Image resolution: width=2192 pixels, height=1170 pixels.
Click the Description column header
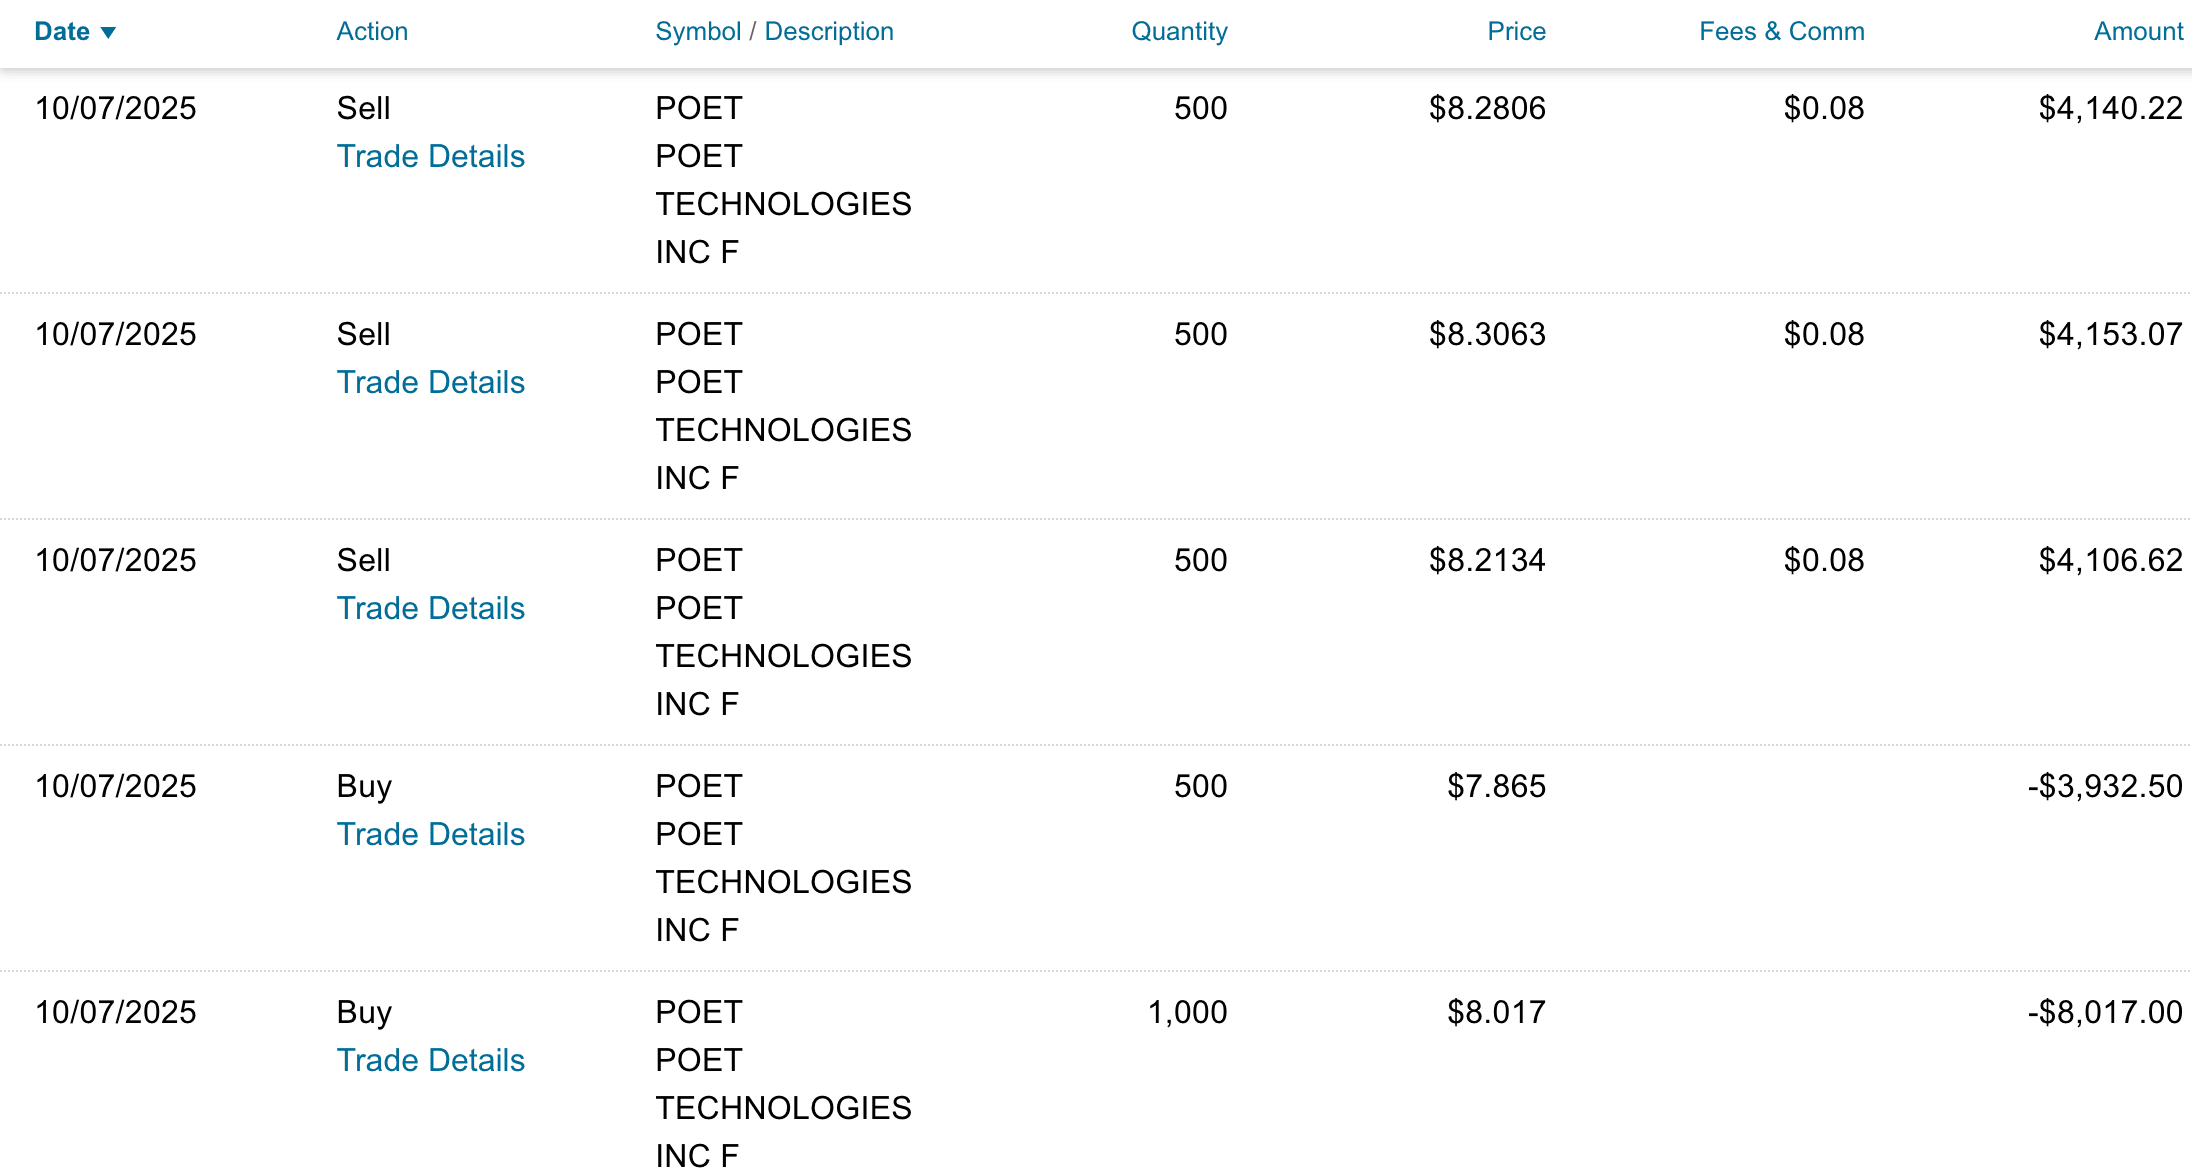(828, 32)
